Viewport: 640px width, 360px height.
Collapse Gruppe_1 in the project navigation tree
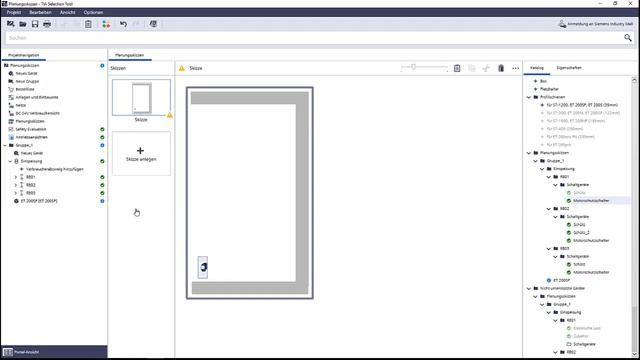coord(5,145)
